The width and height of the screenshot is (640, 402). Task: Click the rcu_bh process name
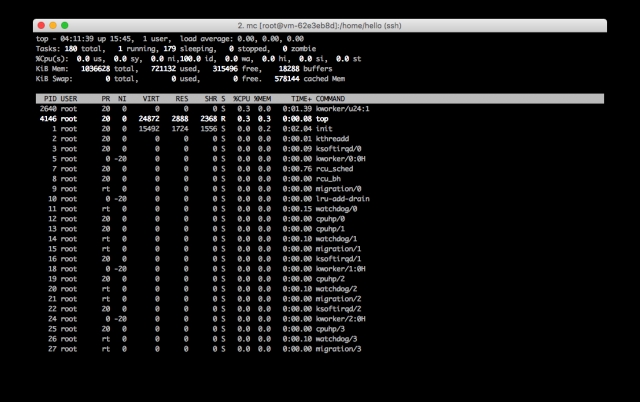point(328,179)
